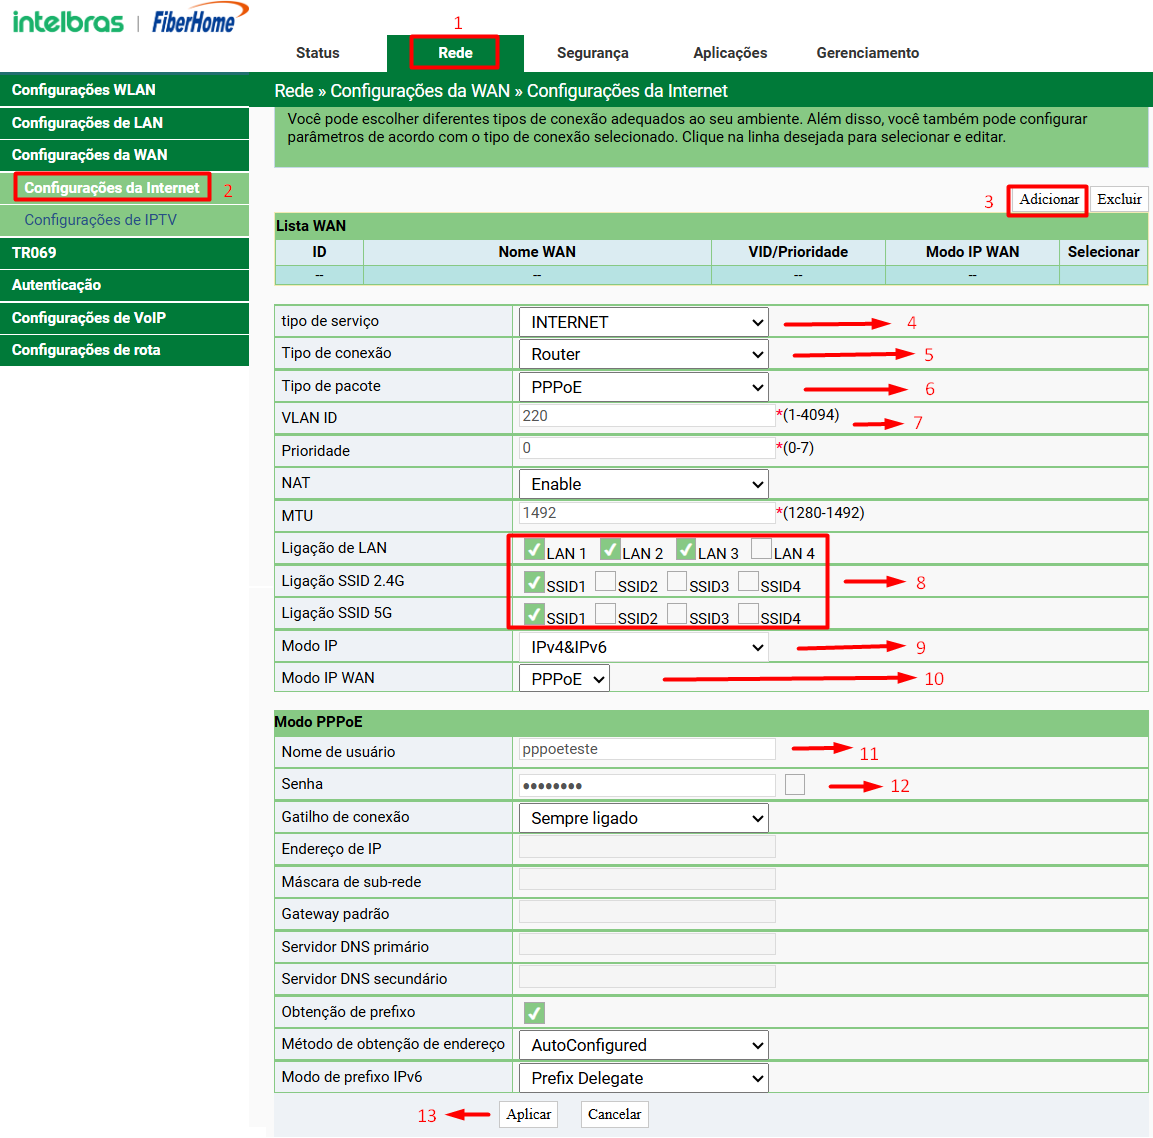
Task: Click the MTU input field
Action: click(x=647, y=513)
